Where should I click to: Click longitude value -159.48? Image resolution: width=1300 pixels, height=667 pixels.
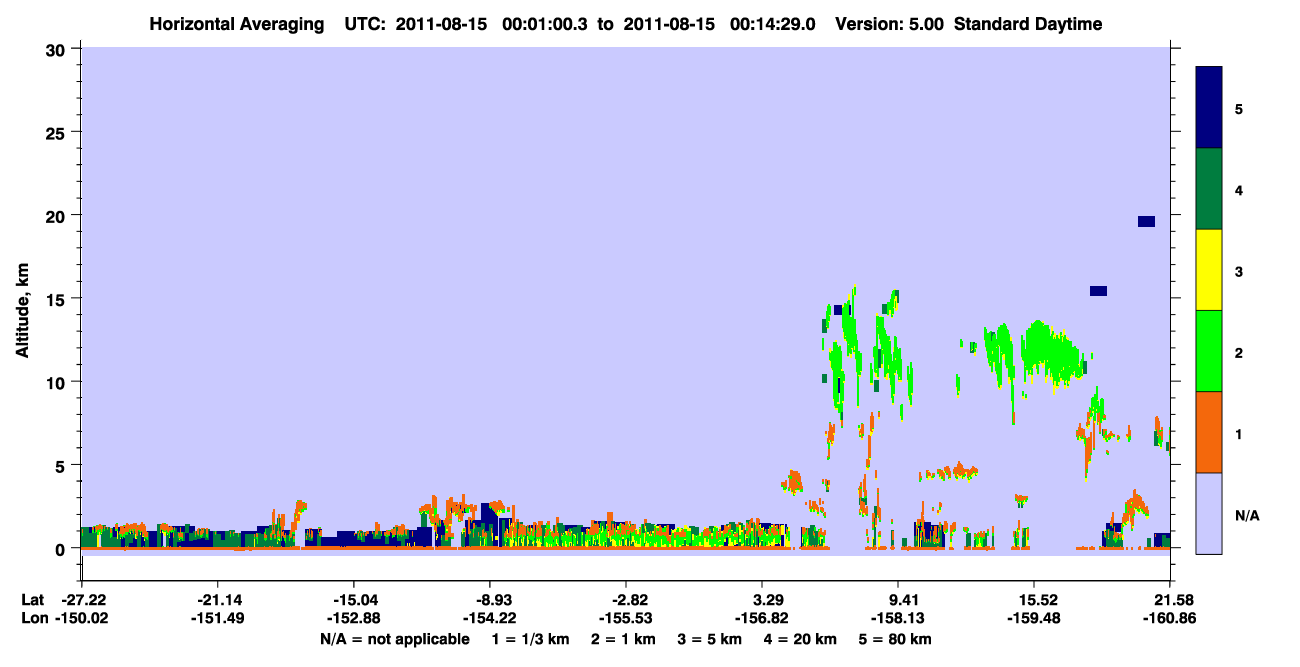1033,618
